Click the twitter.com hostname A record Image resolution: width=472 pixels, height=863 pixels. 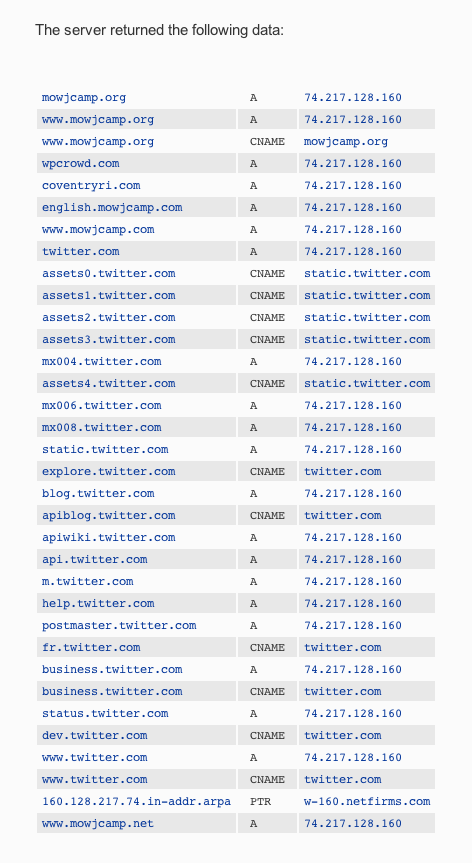80,252
